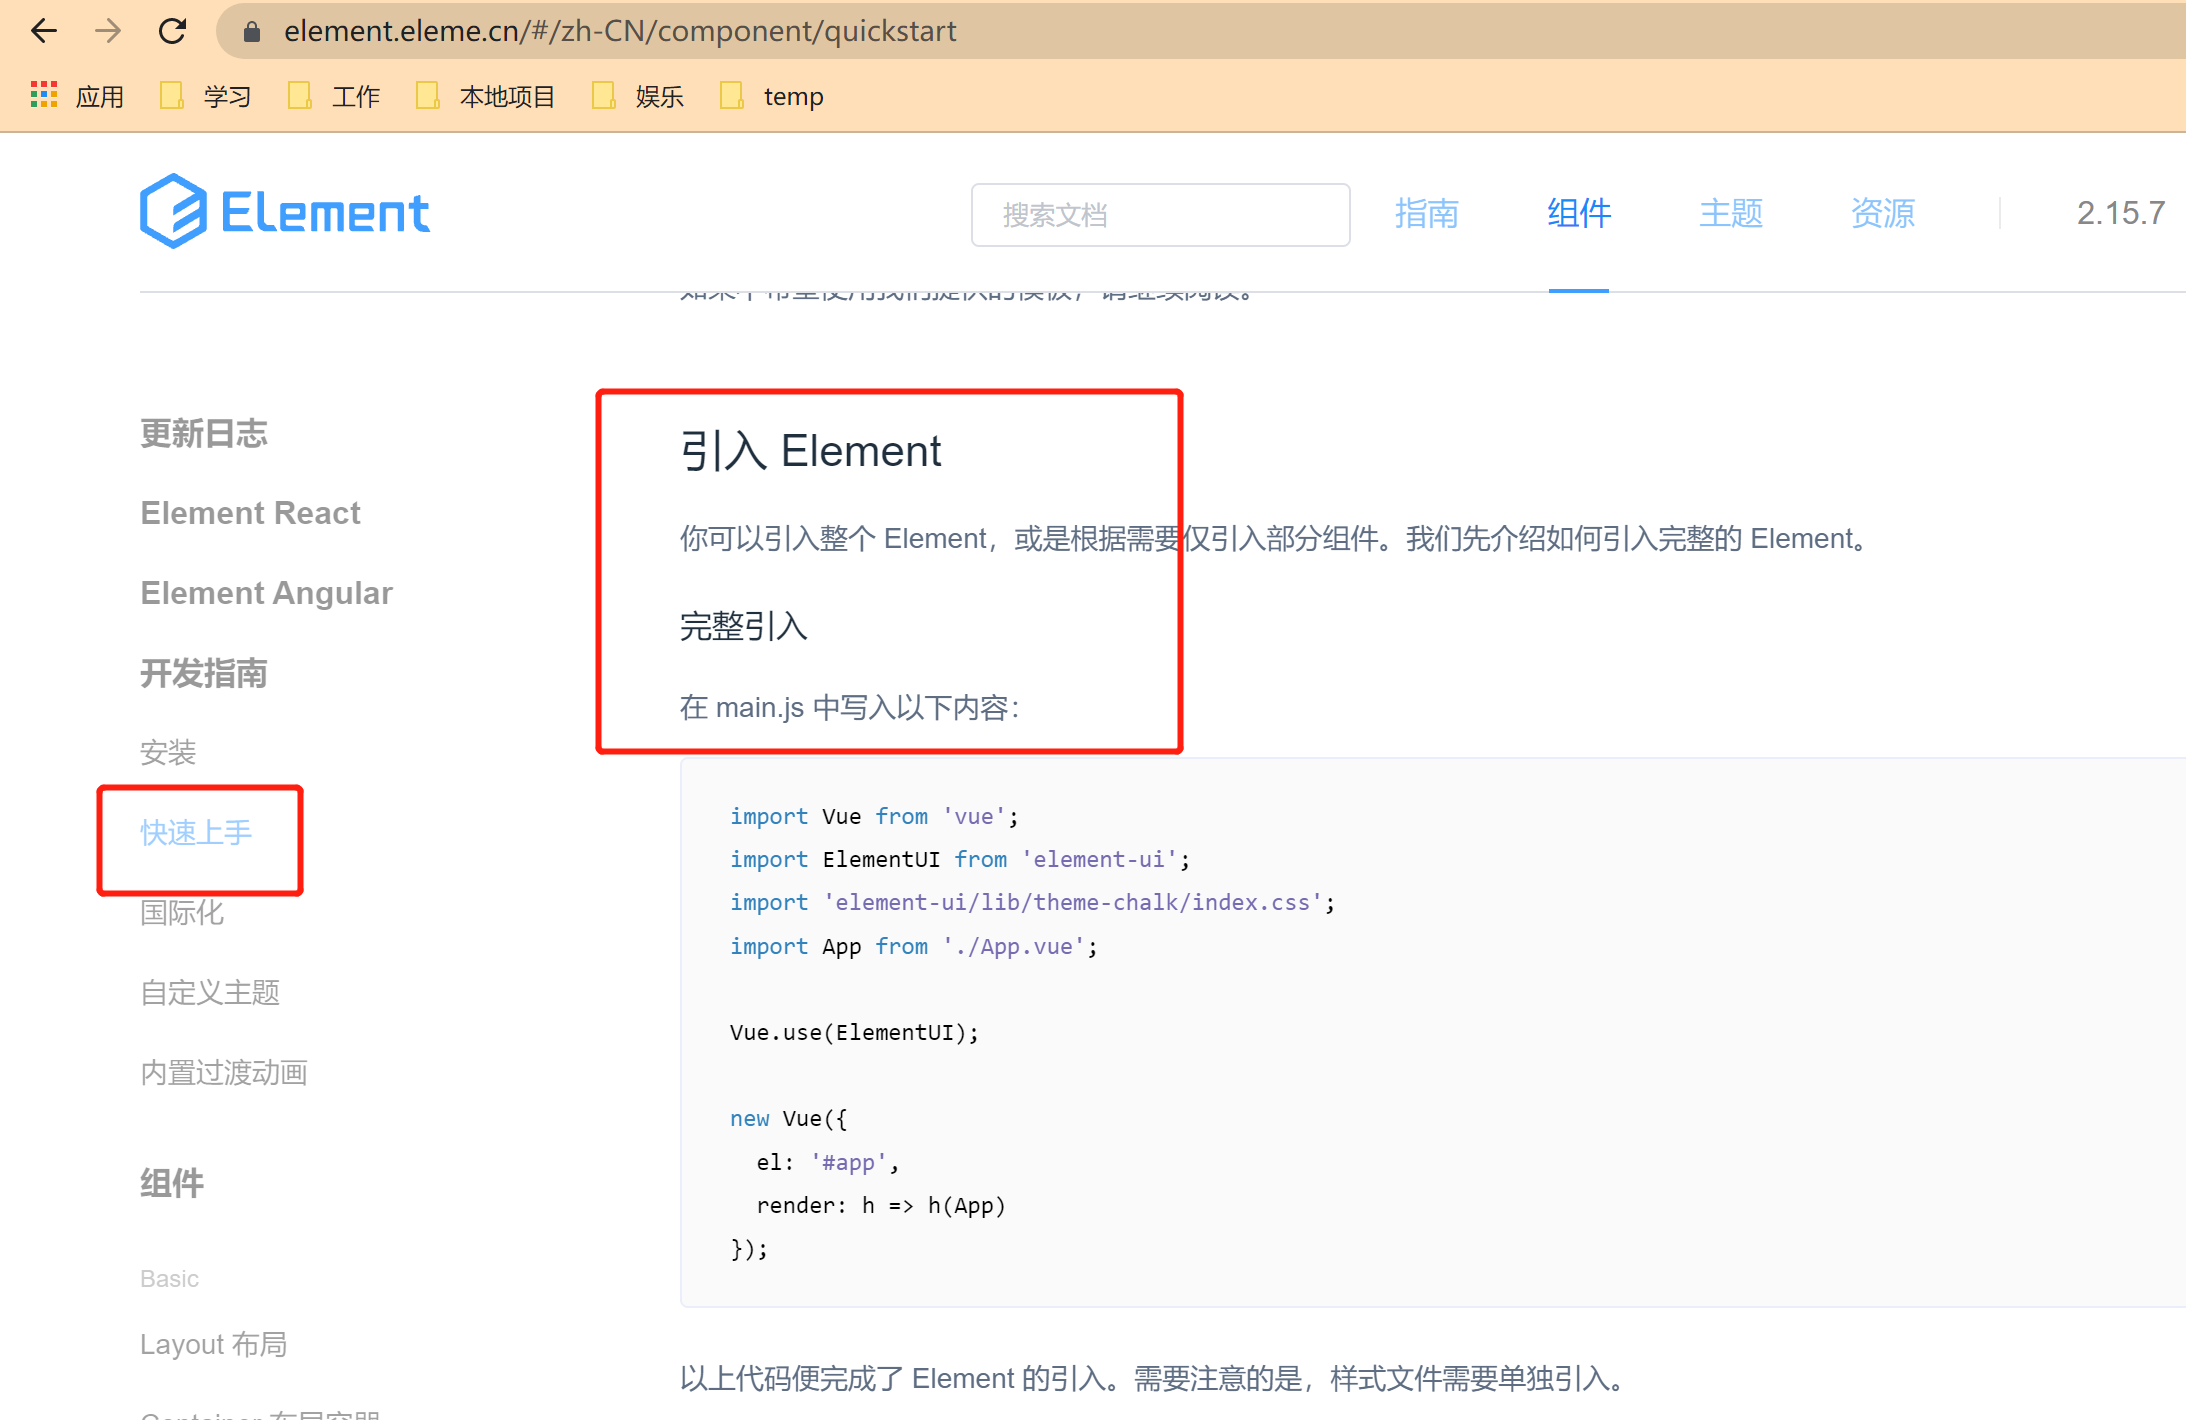Open the 指南 navigation tab
The height and width of the screenshot is (1420, 2186).
(1427, 213)
